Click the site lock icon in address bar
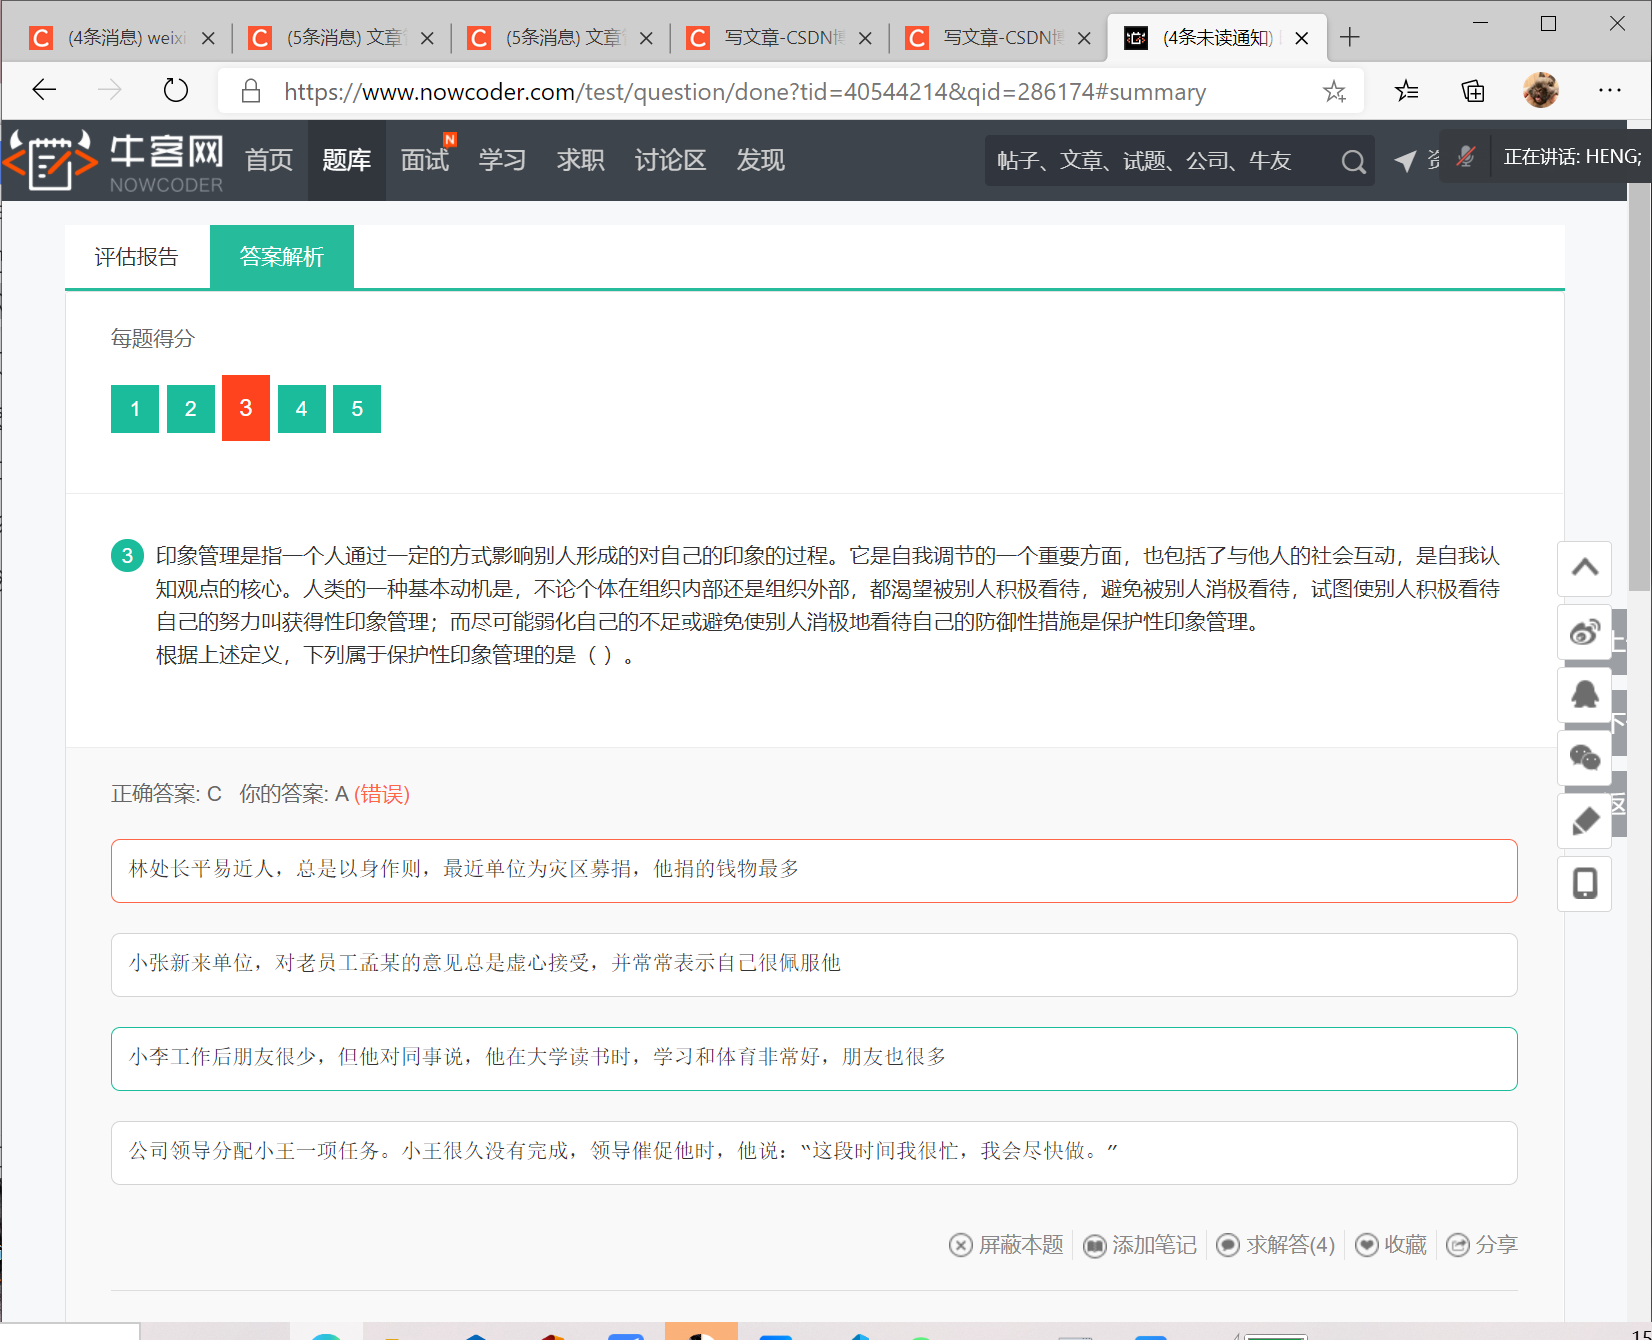Image resolution: width=1652 pixels, height=1340 pixels. tap(251, 91)
